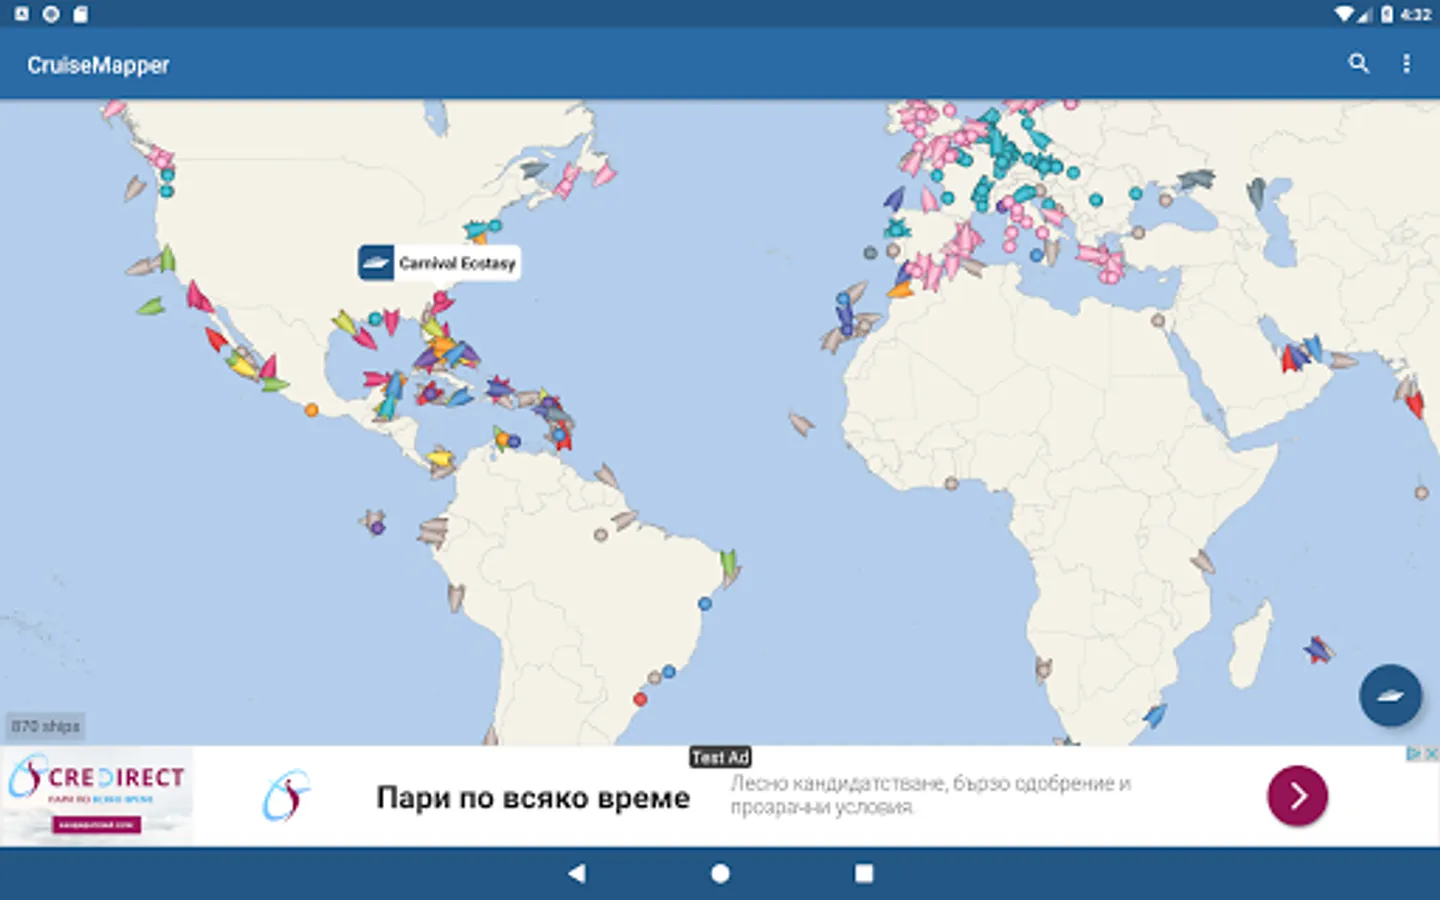Select the ship marker near Madagascar

tap(1319, 650)
